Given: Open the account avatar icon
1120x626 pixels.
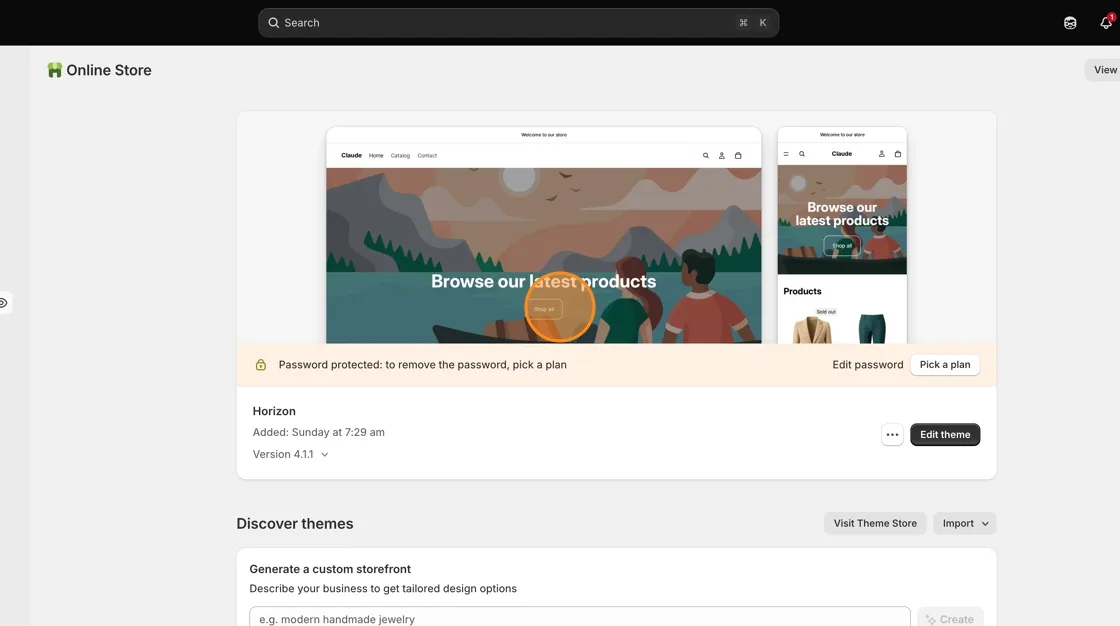Looking at the screenshot, I should 1070,23.
